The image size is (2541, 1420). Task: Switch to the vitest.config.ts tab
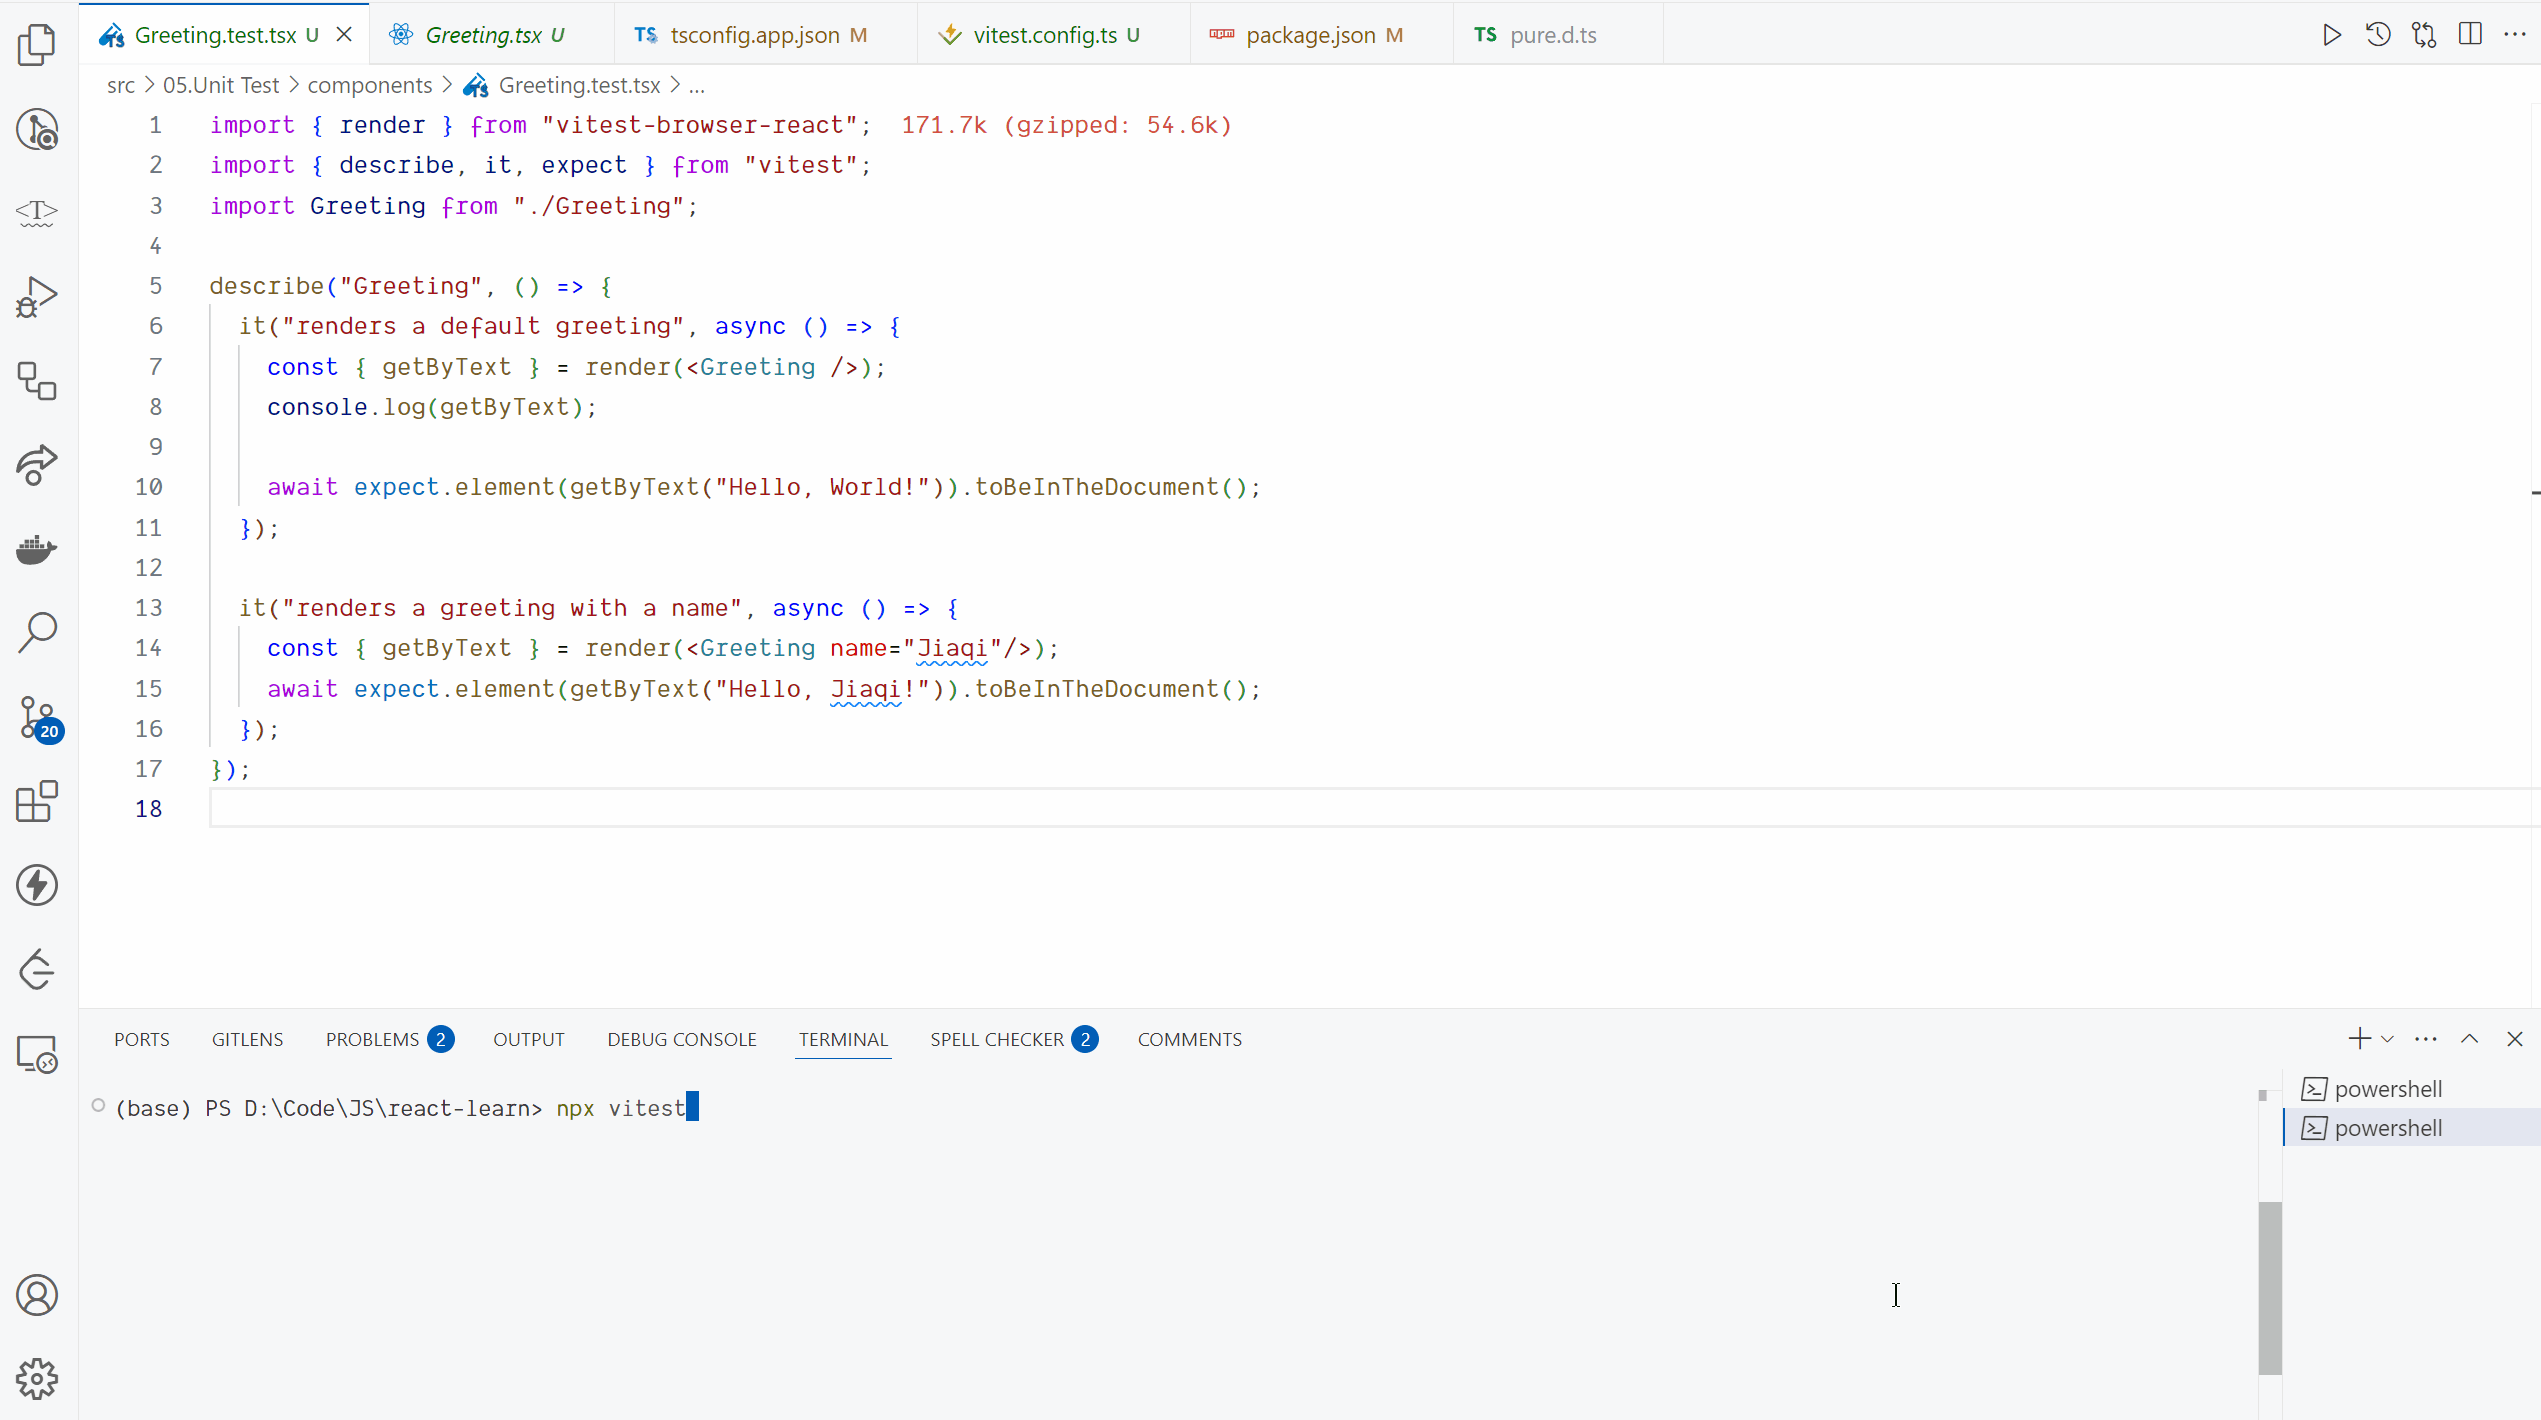(x=1044, y=35)
